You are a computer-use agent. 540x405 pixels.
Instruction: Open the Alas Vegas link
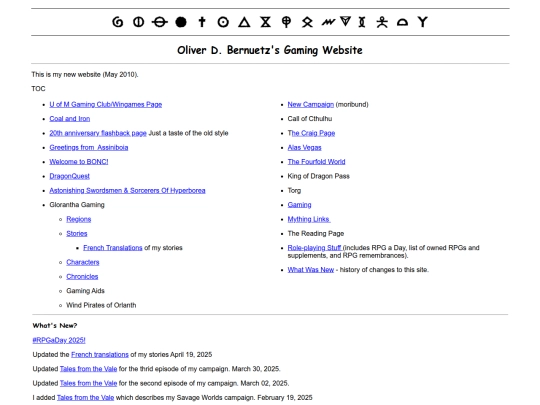(x=304, y=147)
